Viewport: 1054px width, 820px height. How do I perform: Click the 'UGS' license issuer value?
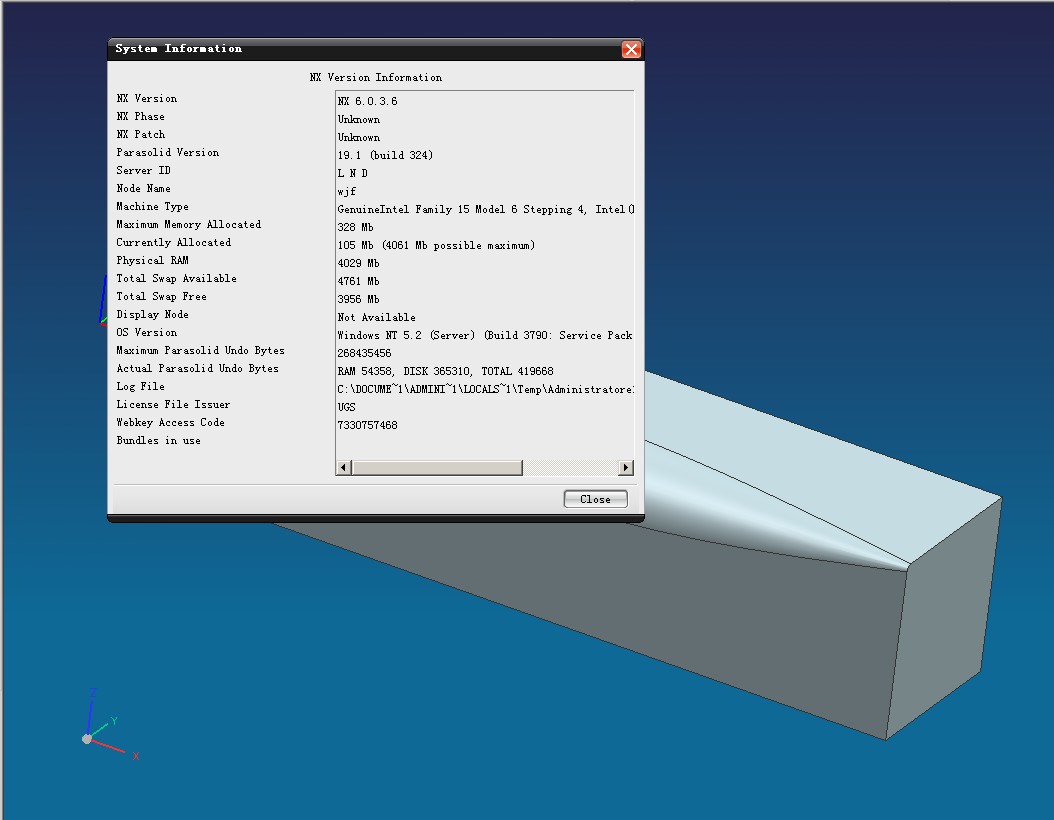pos(346,407)
